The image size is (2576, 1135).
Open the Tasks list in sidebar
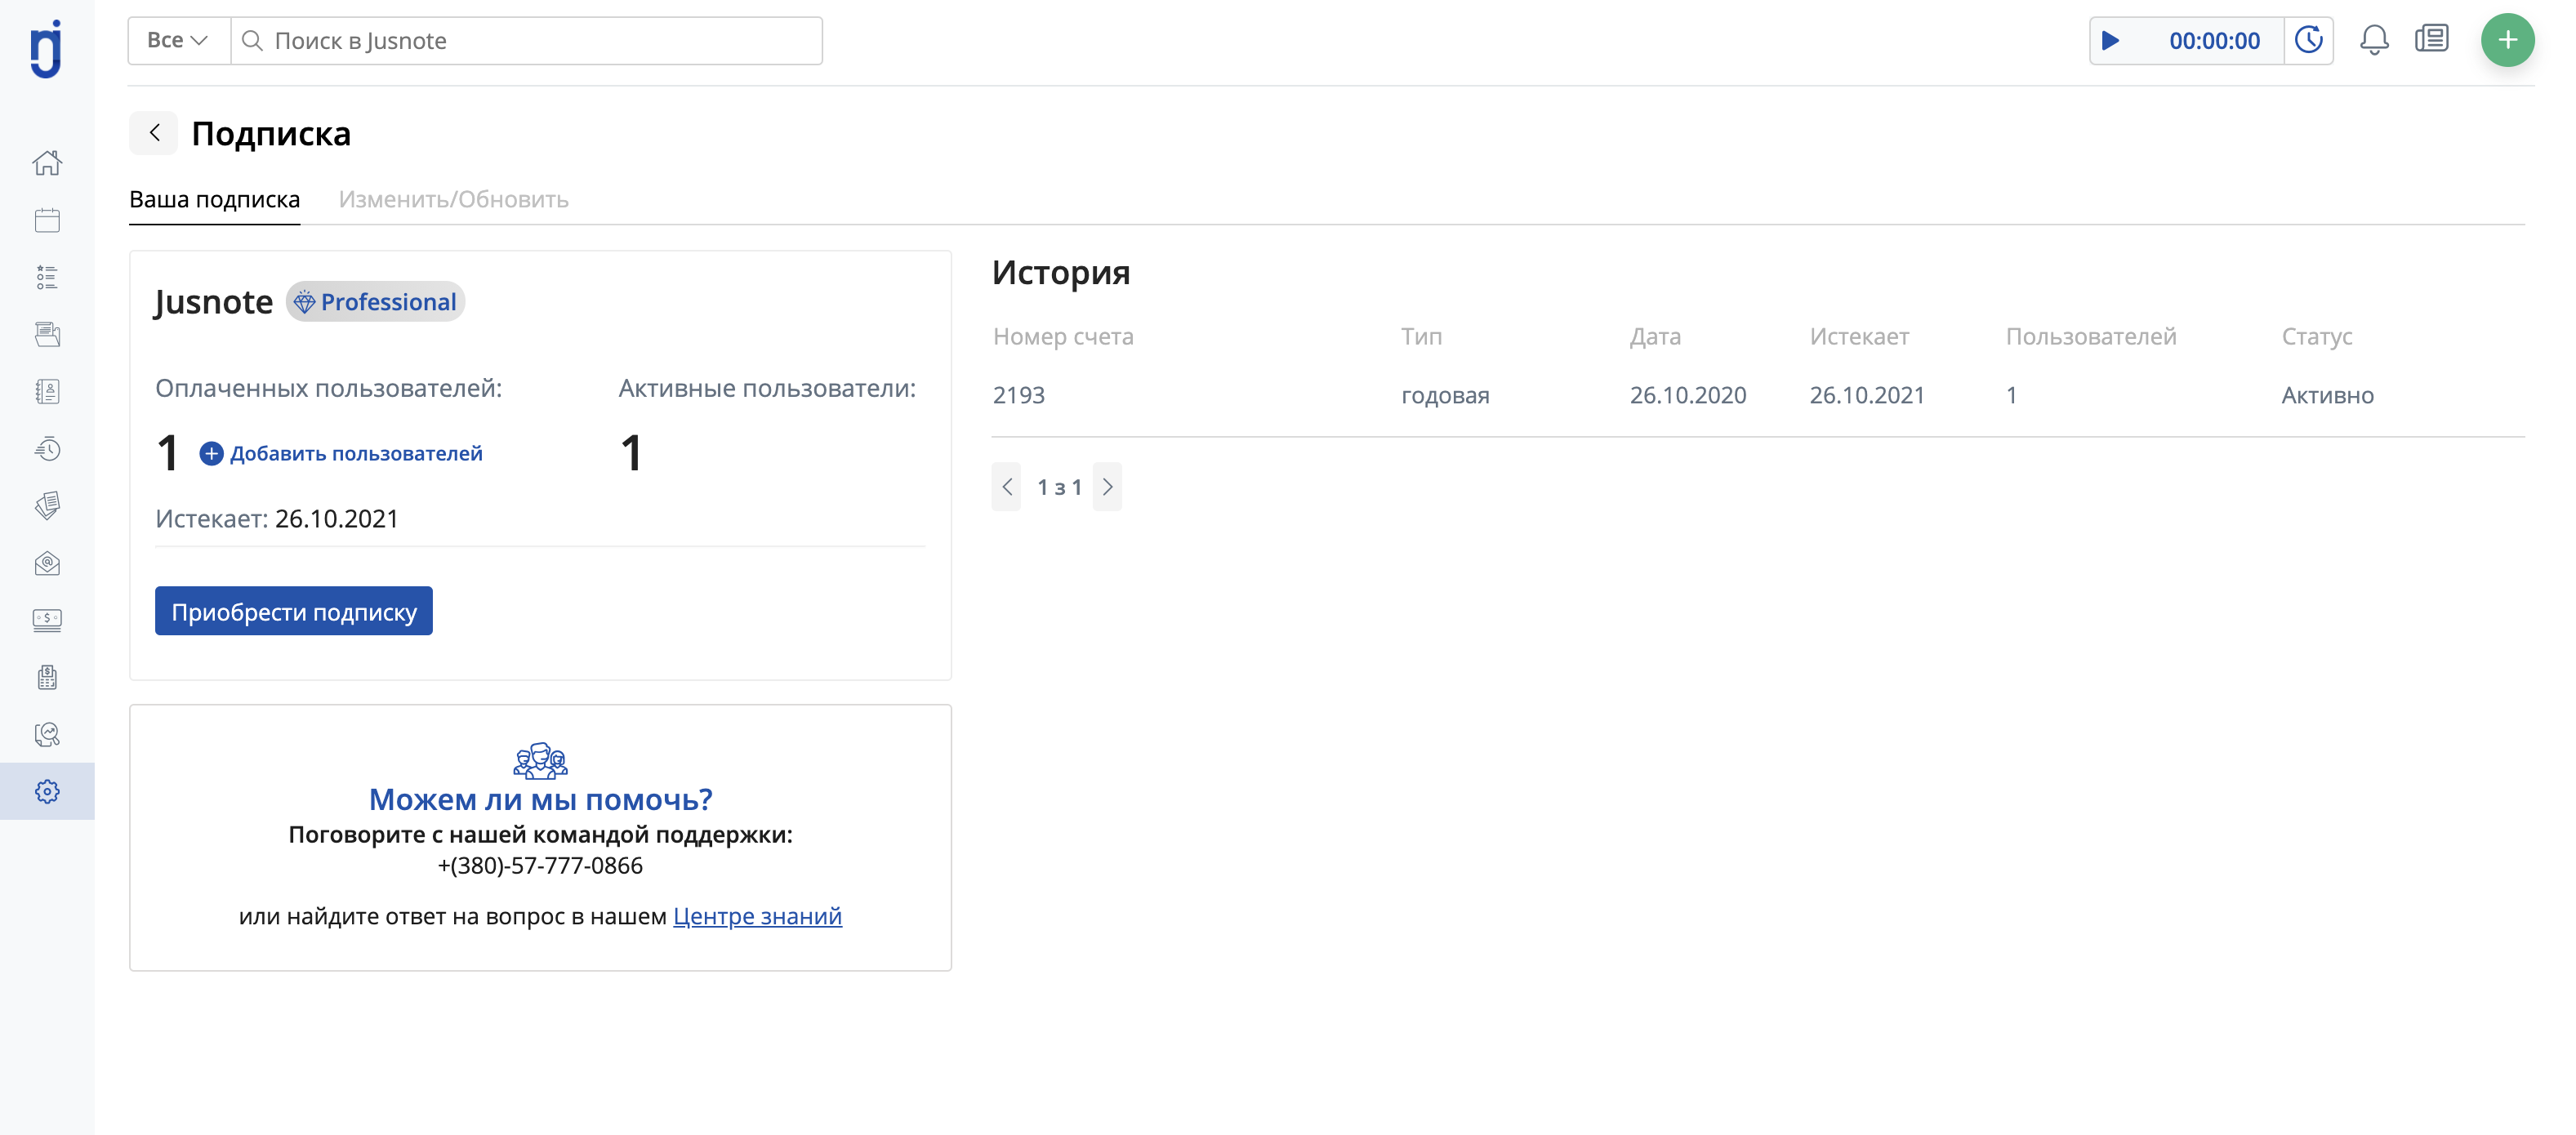click(x=47, y=277)
